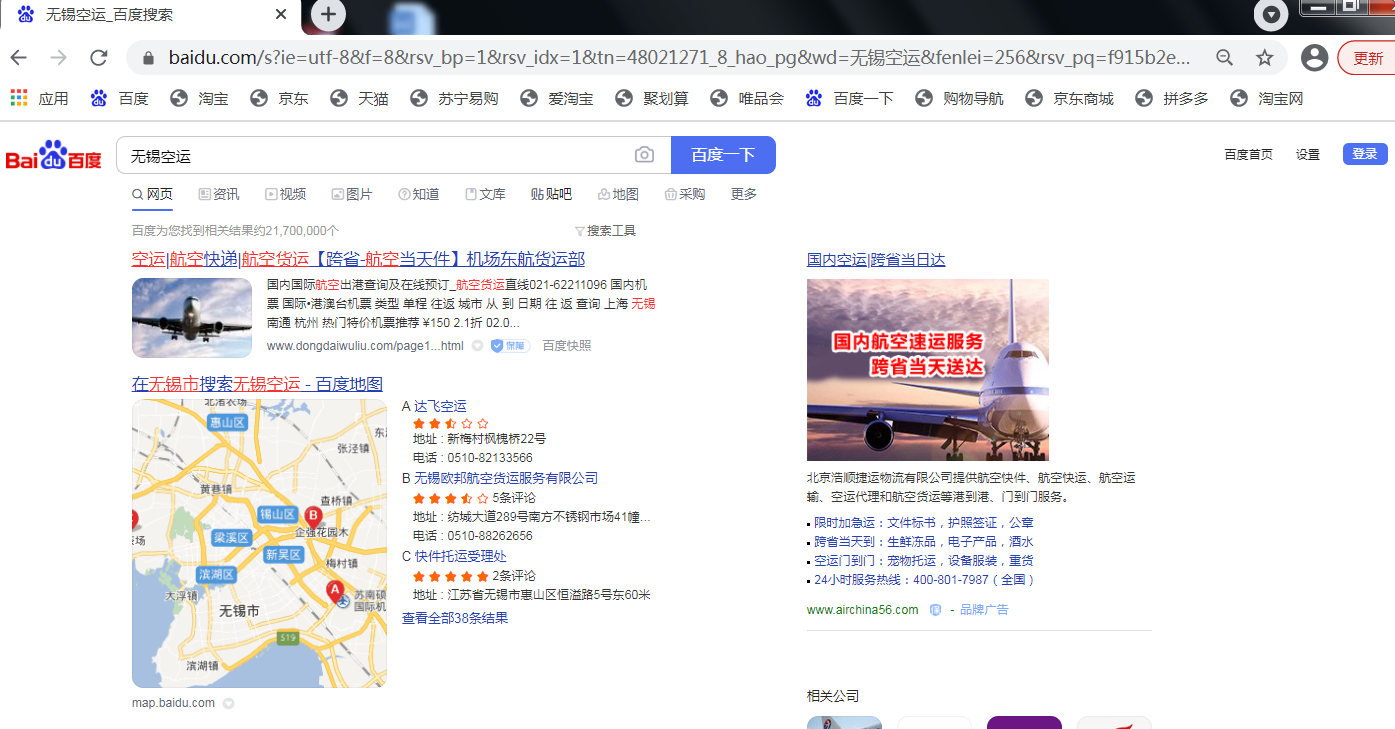Select the 网页 tab
Viewport: 1395px width, 729px height.
point(152,194)
